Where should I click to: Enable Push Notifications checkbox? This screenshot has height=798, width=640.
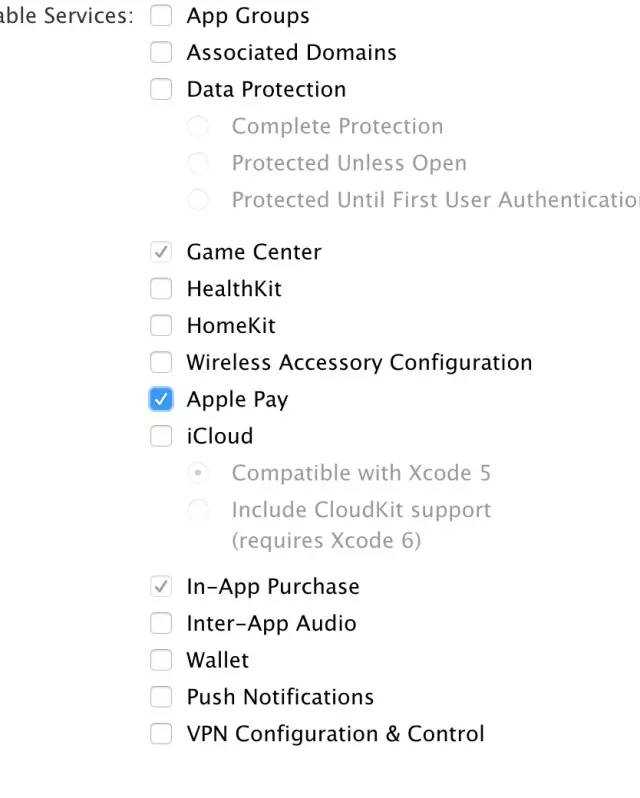161,697
